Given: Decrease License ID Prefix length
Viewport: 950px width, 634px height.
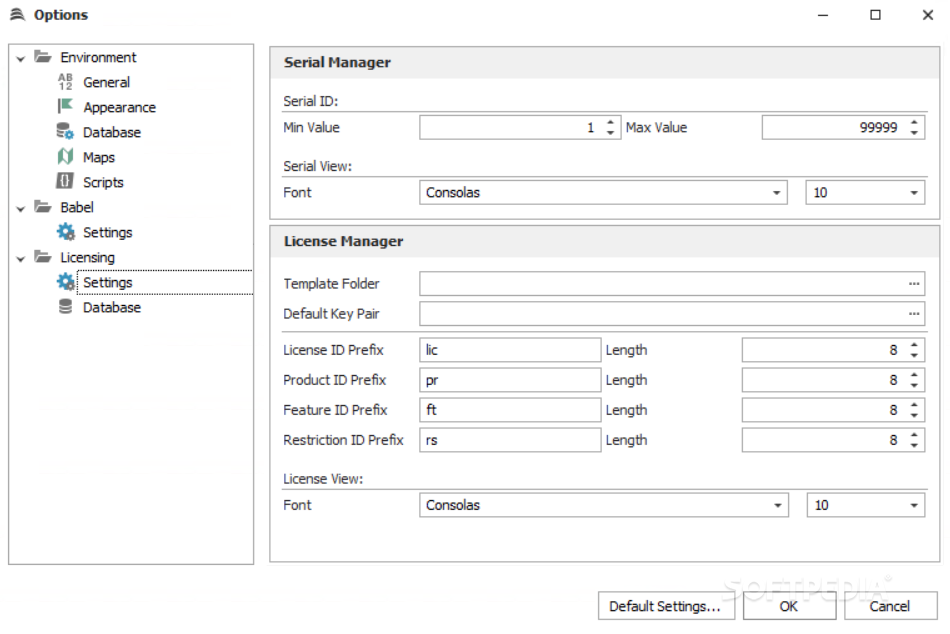Looking at the screenshot, I should [x=914, y=355].
